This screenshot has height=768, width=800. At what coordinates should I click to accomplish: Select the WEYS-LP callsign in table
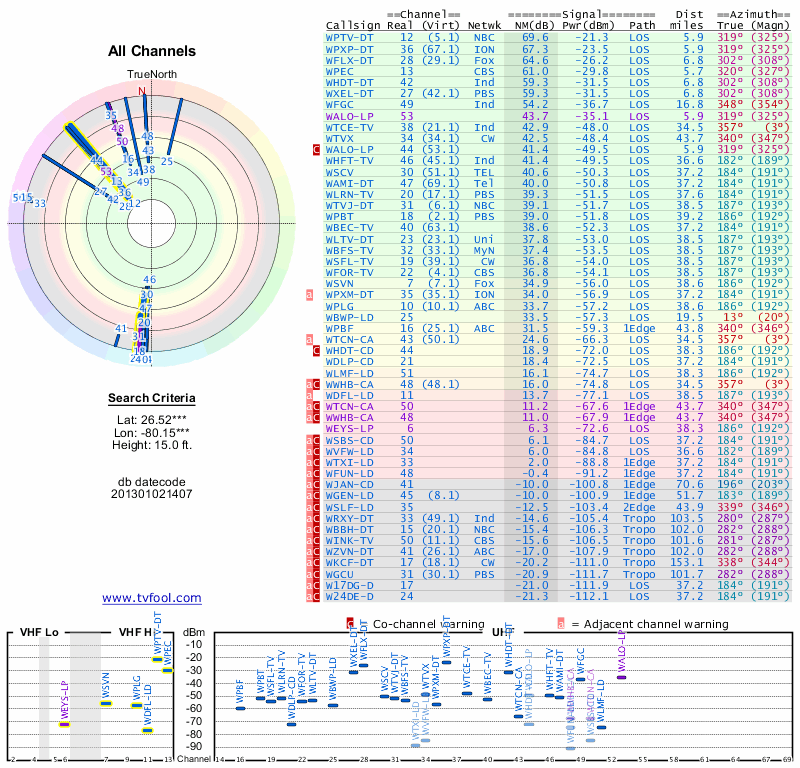click(x=349, y=429)
